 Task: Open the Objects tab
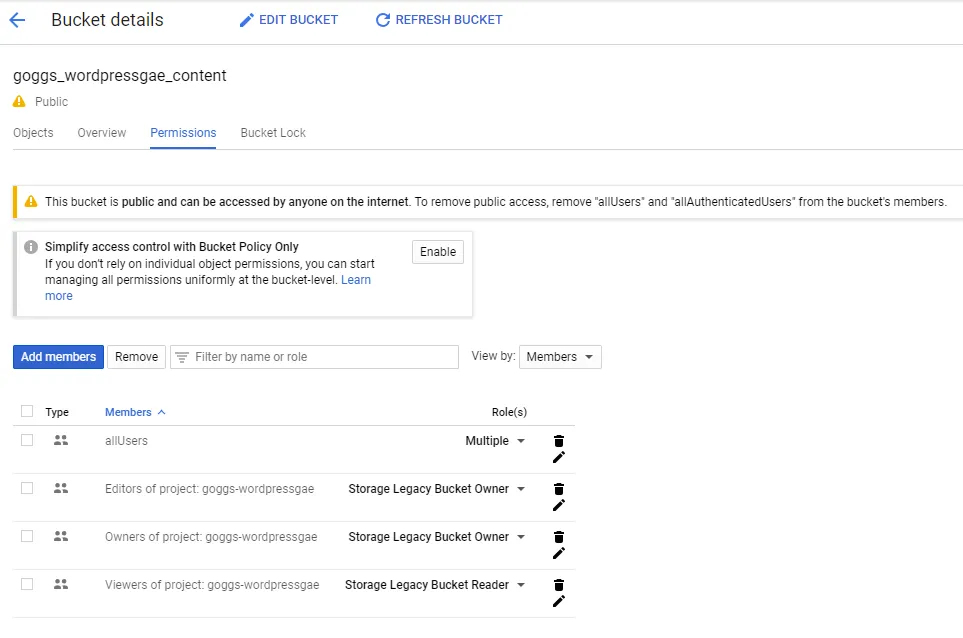[33, 132]
